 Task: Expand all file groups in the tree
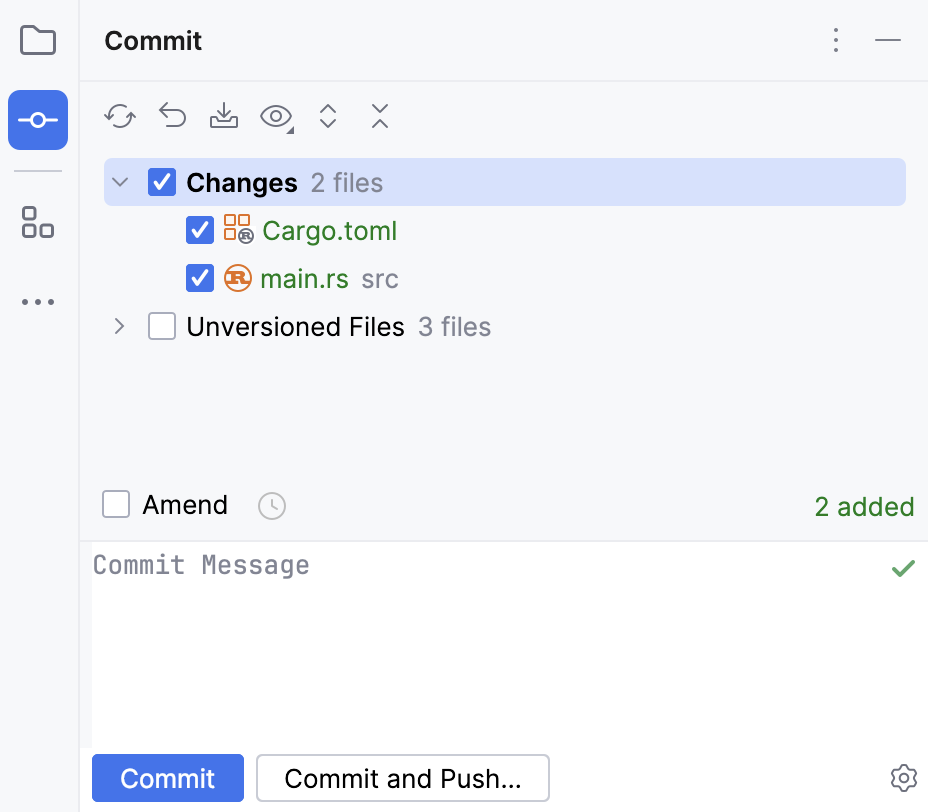[x=328, y=116]
